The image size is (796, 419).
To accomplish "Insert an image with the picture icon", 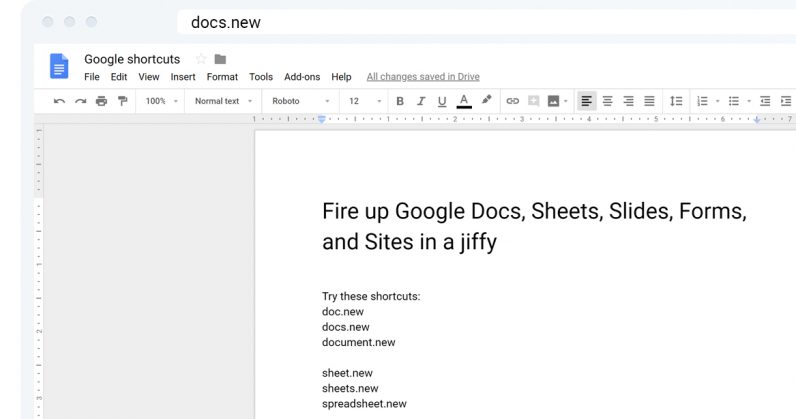I will pos(553,101).
